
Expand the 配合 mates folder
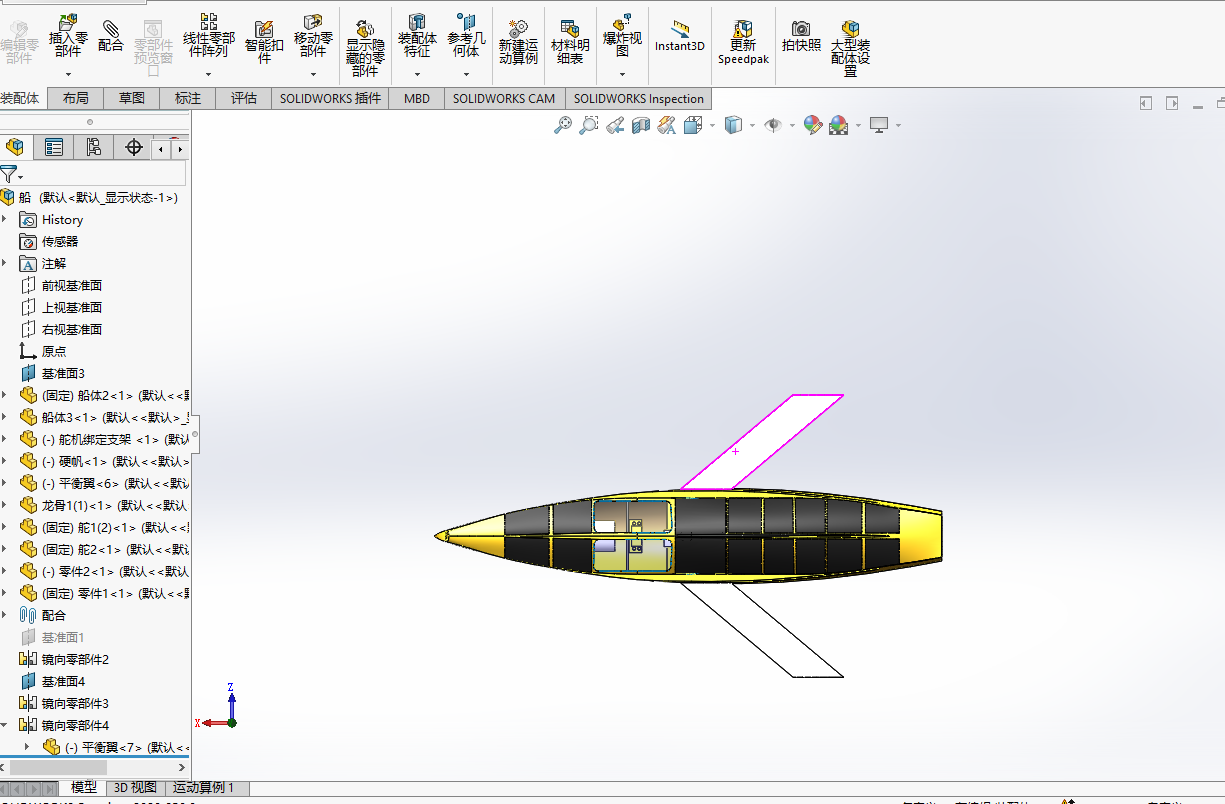tap(4, 615)
